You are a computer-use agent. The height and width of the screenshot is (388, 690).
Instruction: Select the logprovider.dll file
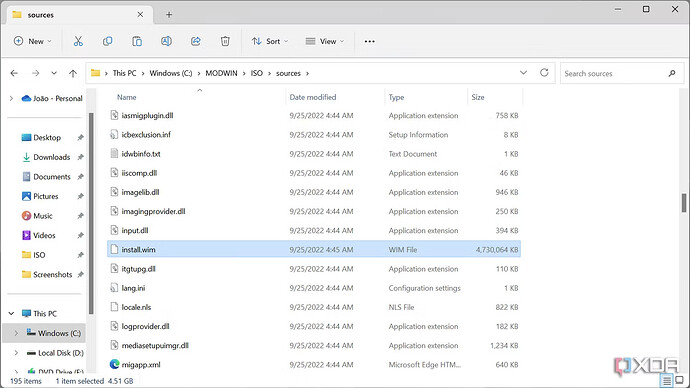tap(314, 326)
